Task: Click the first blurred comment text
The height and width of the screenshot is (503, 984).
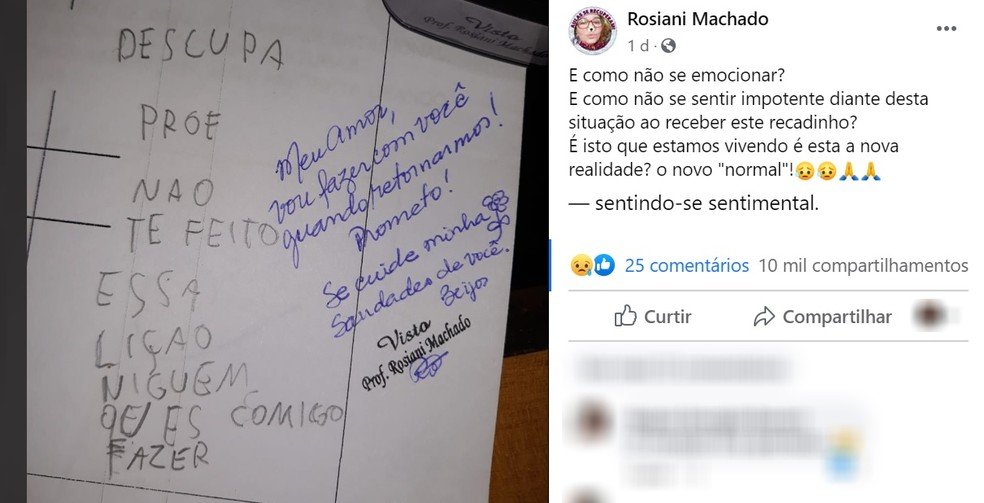Action: [x=684, y=369]
